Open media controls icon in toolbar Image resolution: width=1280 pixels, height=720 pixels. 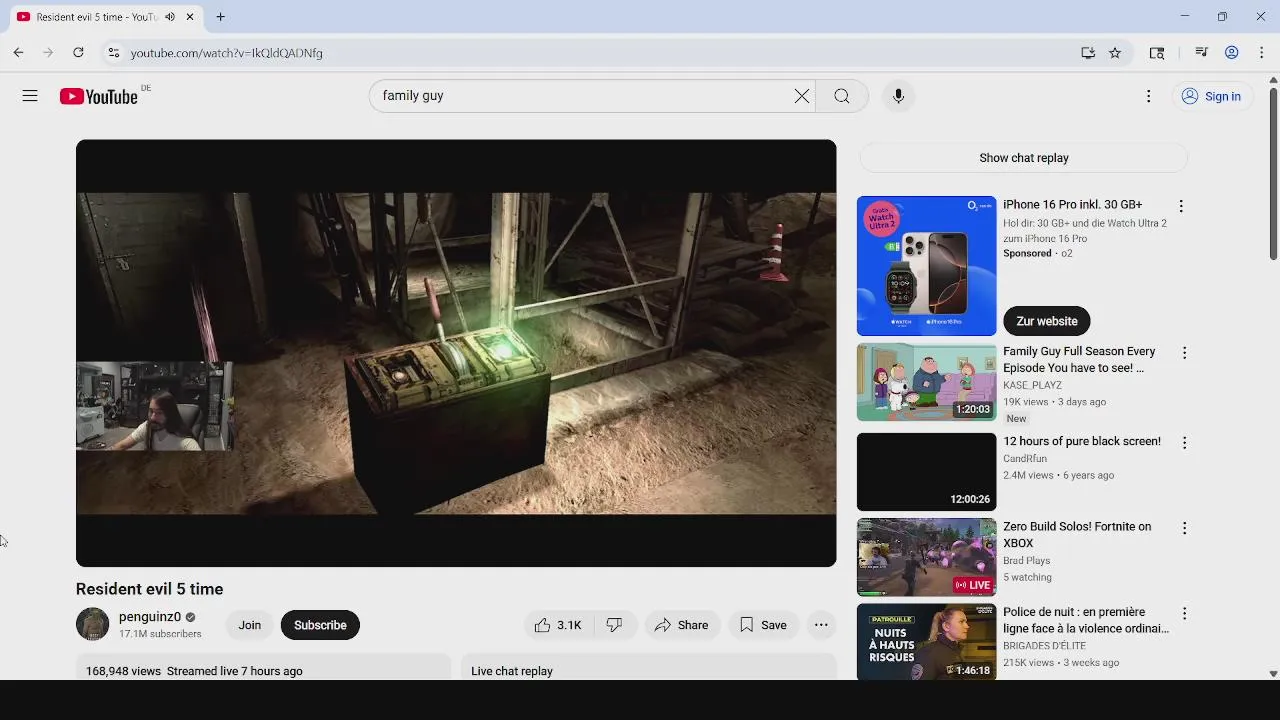pyautogui.click(x=1202, y=53)
